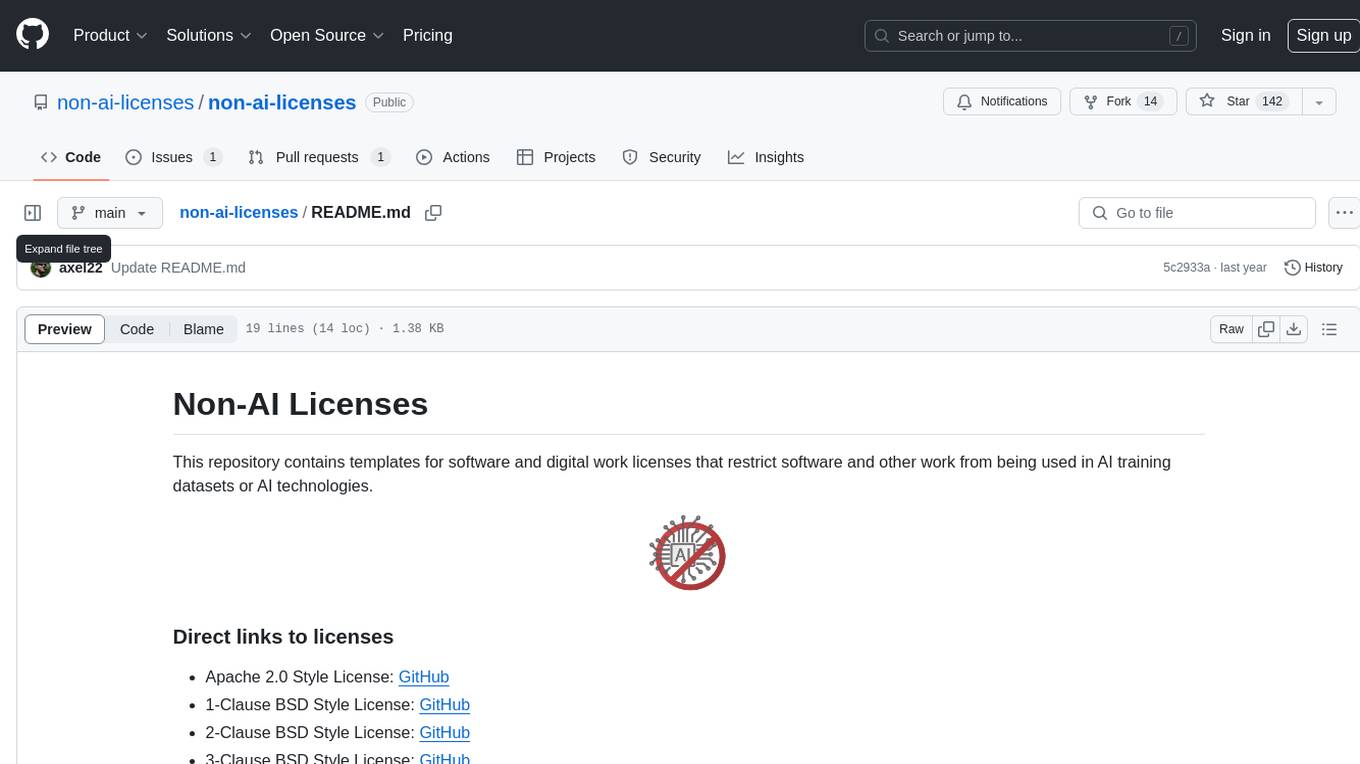The width and height of the screenshot is (1360, 764).
Task: Focus the Go to file field
Action: click(1197, 213)
